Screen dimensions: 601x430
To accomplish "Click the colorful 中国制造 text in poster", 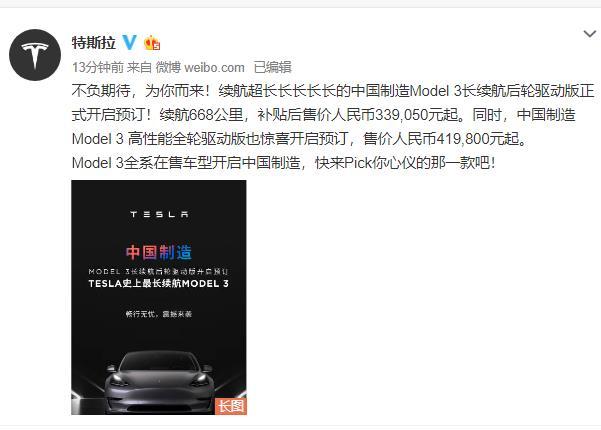I will [159, 252].
